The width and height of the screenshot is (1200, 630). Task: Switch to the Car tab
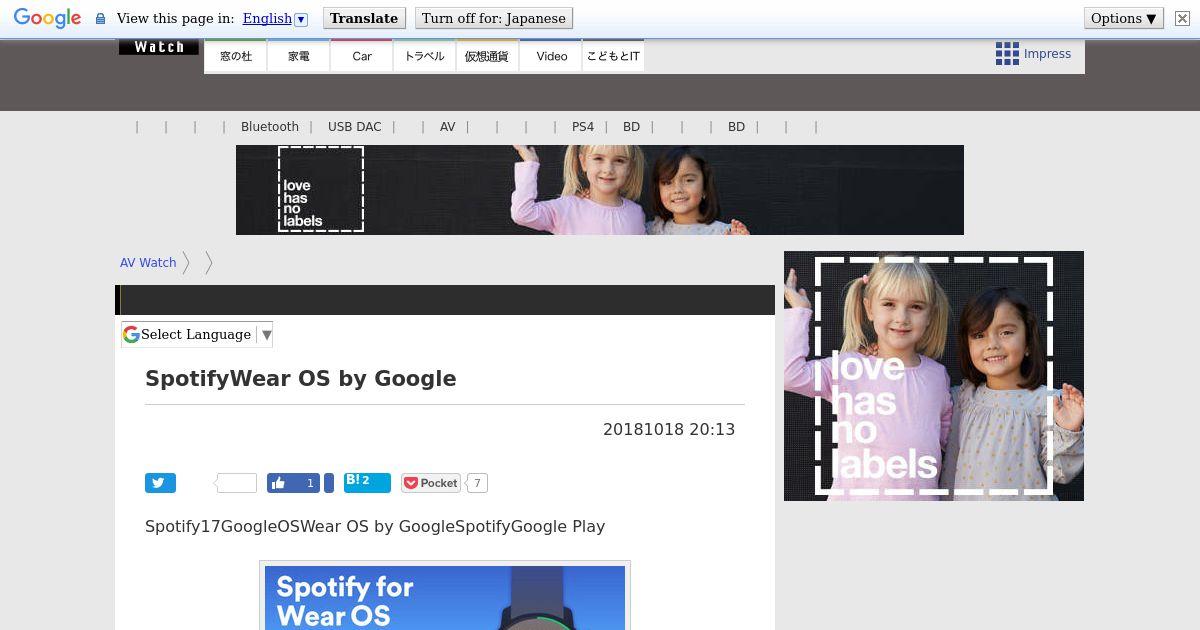[x=362, y=56]
